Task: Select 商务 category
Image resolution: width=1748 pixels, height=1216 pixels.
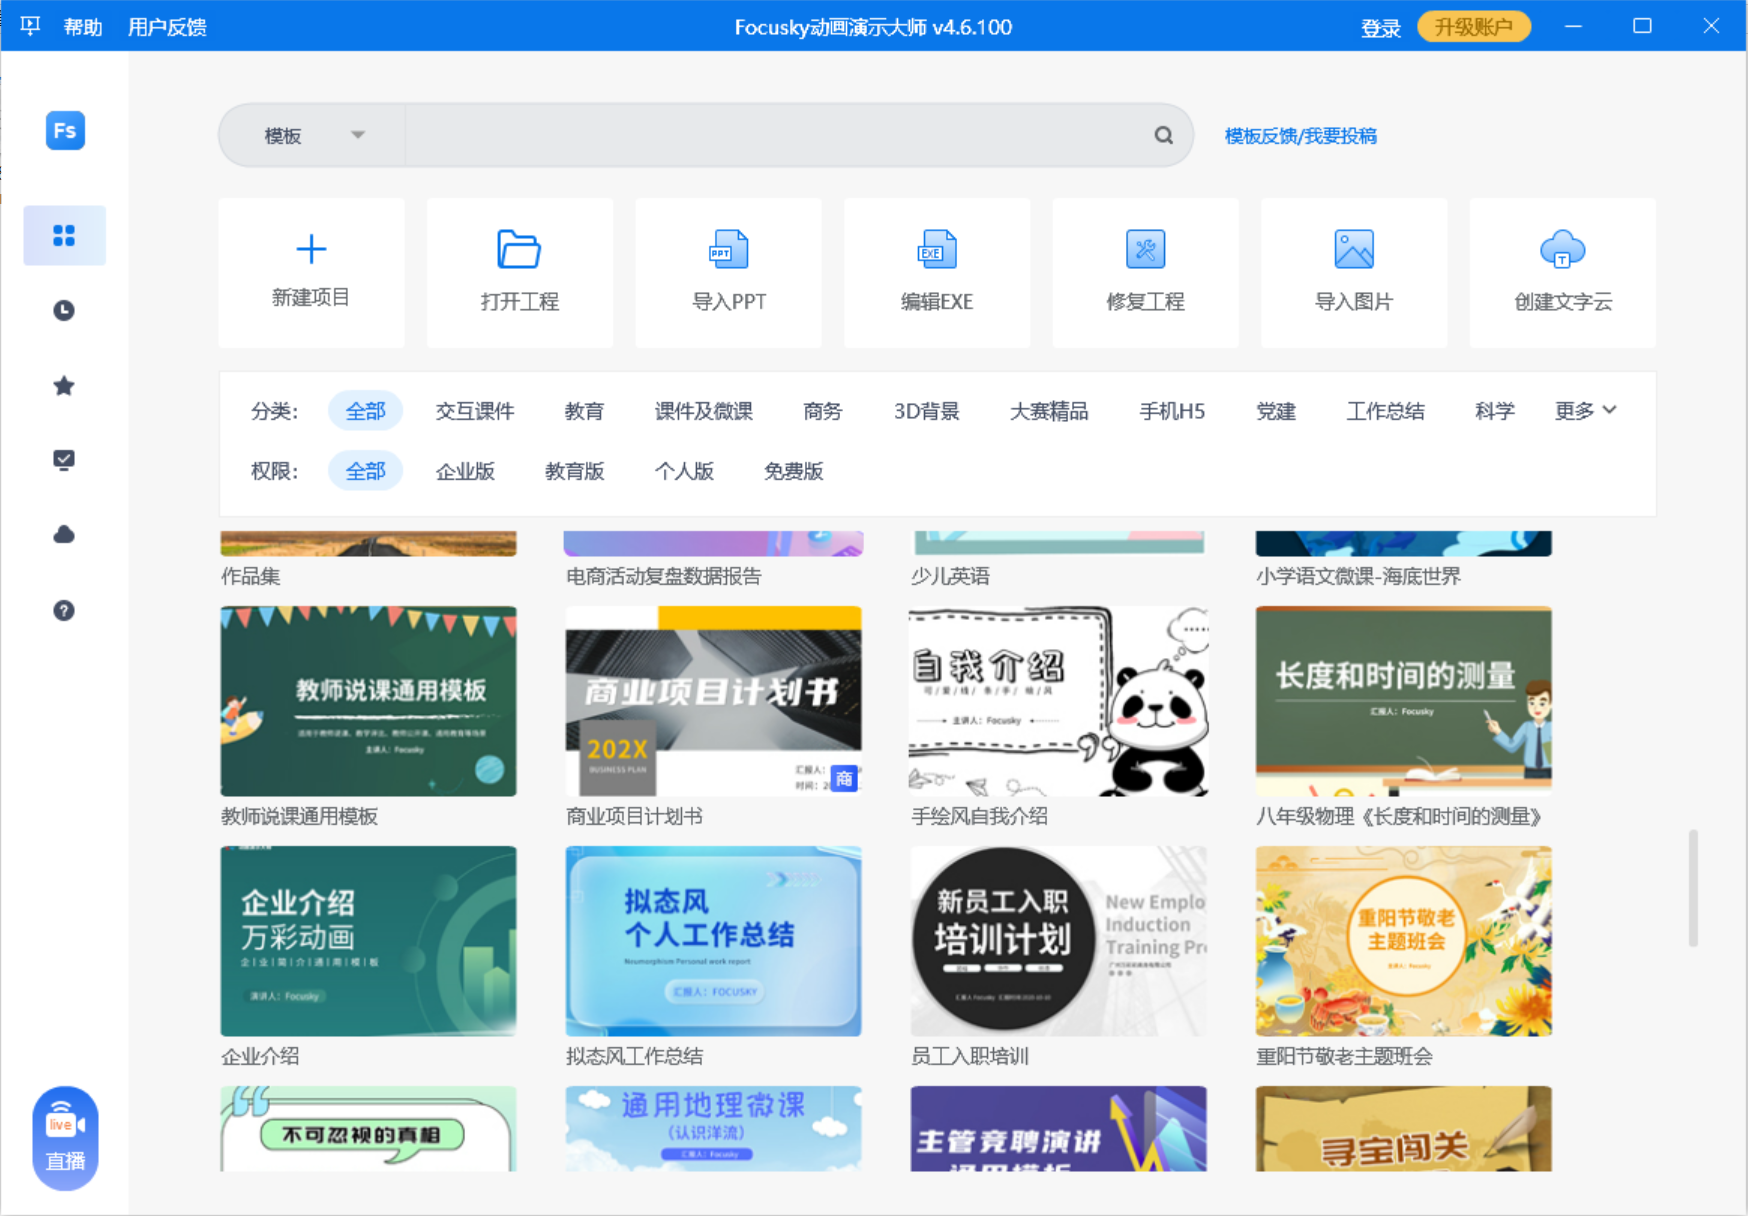Action: pyautogui.click(x=823, y=411)
